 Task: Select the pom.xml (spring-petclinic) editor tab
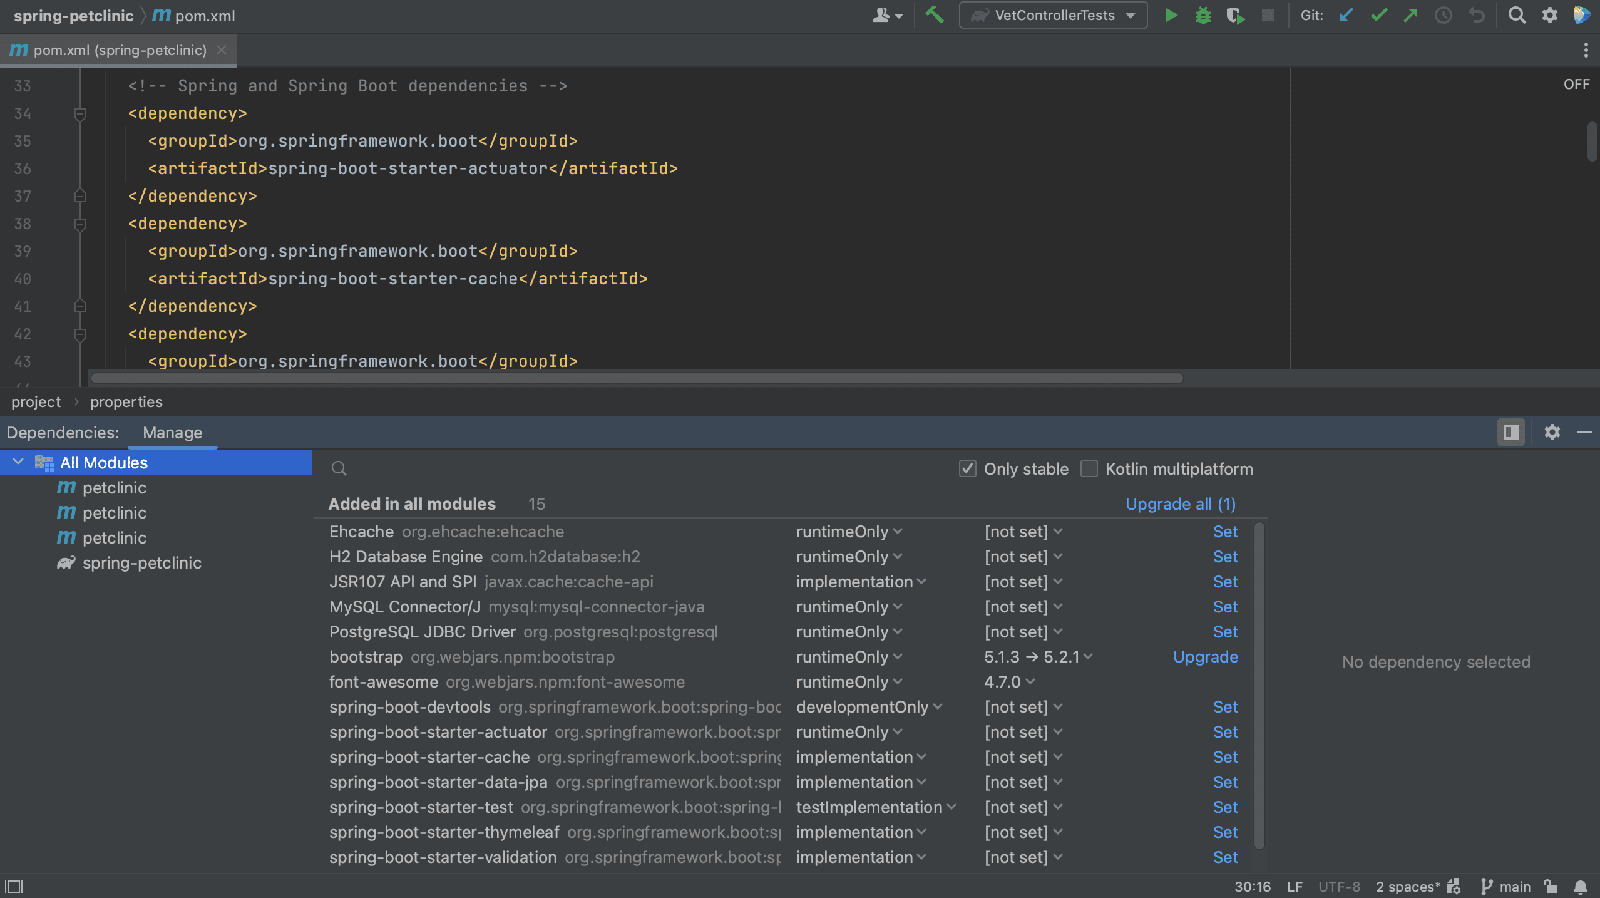tap(119, 50)
